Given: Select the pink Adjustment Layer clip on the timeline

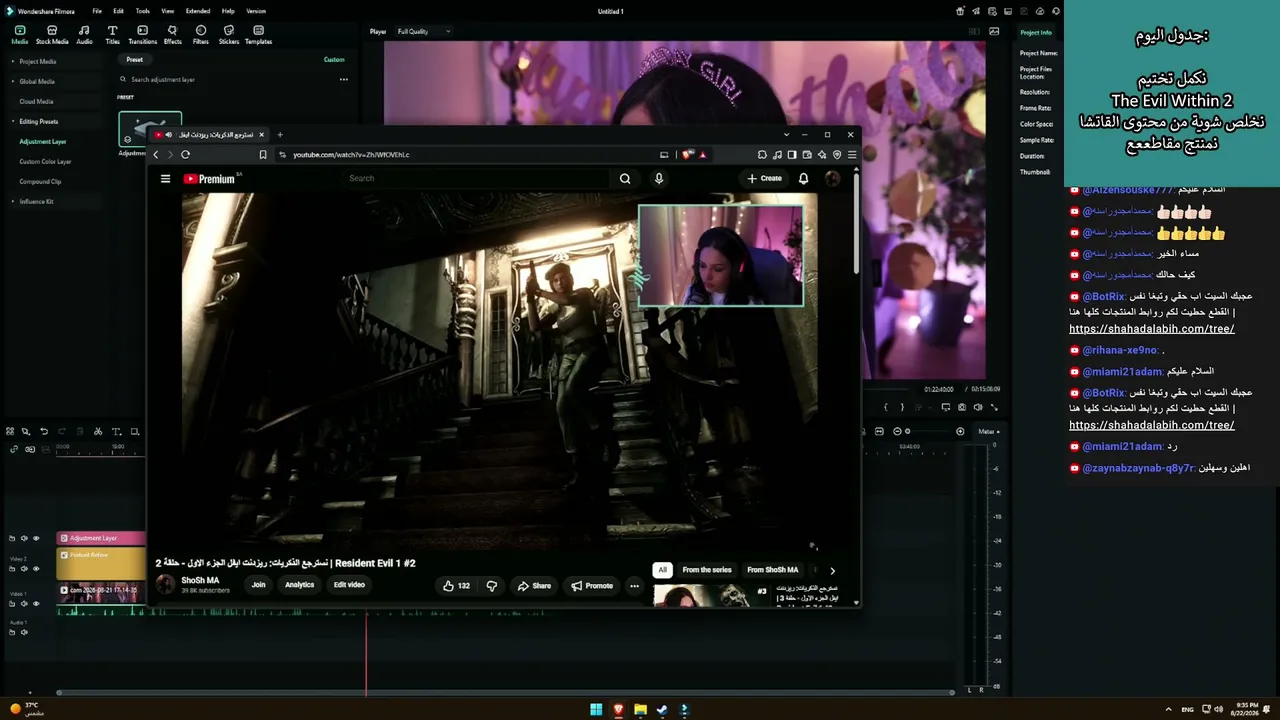Looking at the screenshot, I should [101, 538].
